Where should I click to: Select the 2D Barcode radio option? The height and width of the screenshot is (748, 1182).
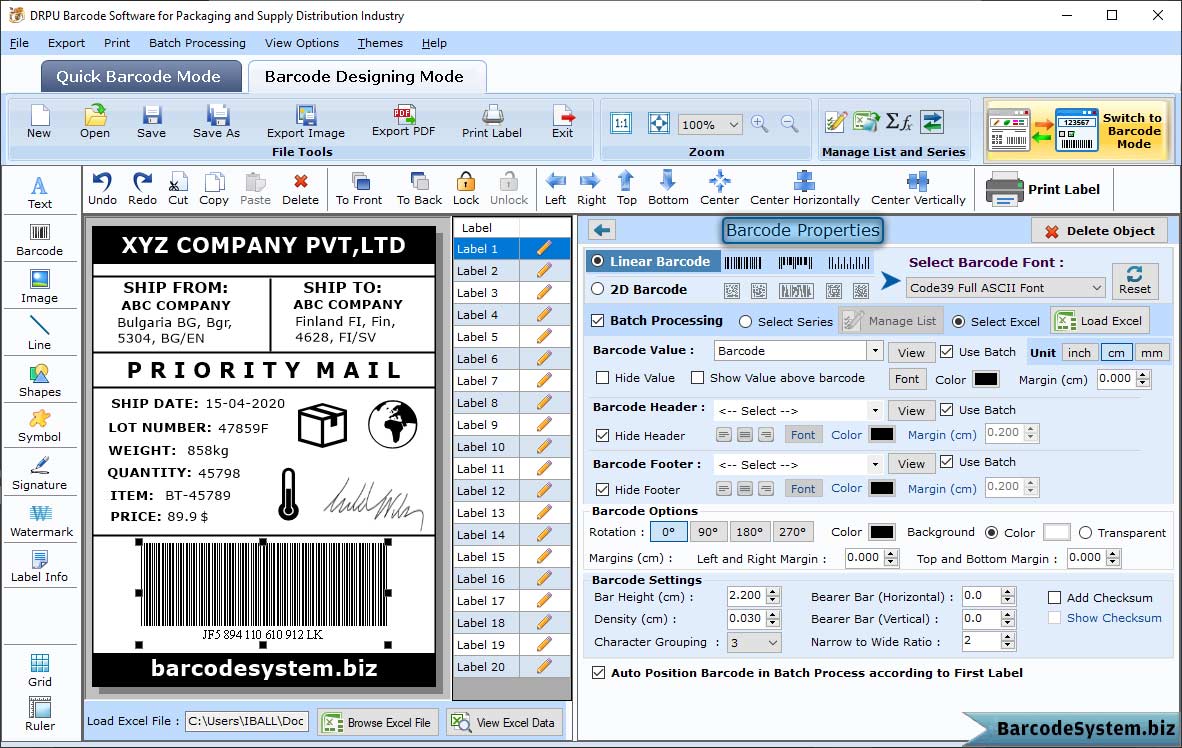pyautogui.click(x=598, y=289)
